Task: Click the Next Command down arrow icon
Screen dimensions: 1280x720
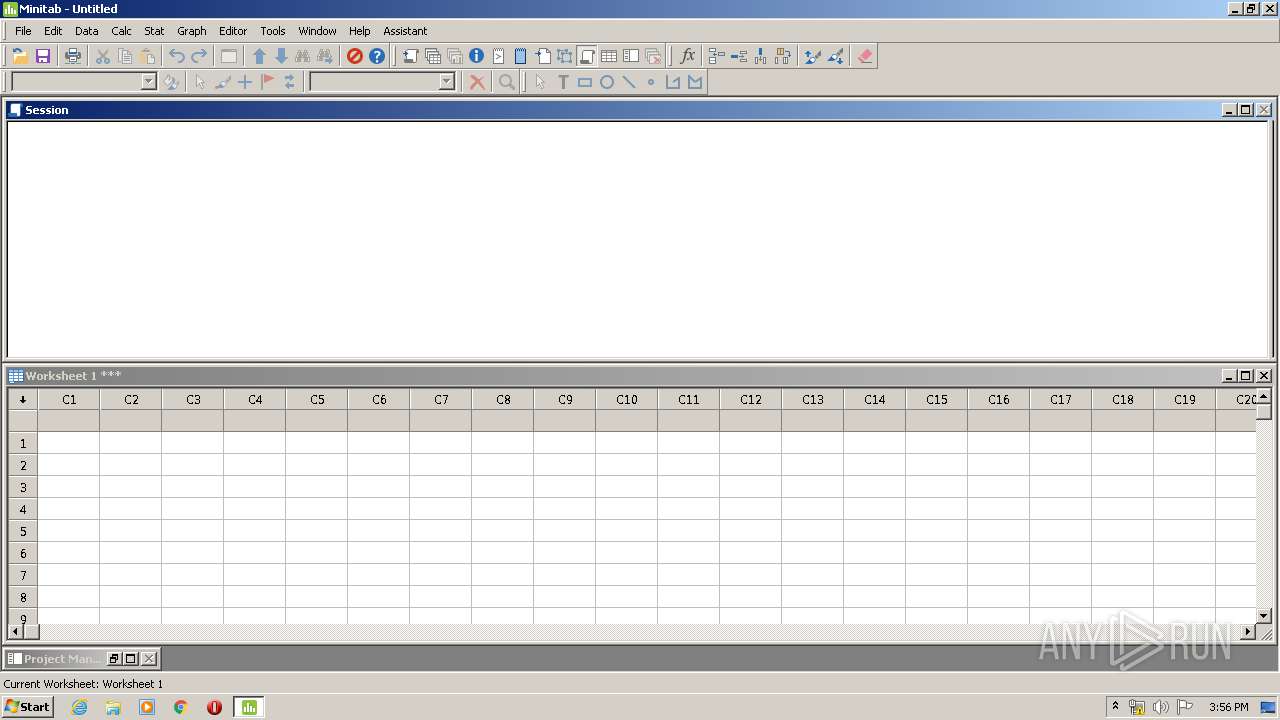Action: 281,56
